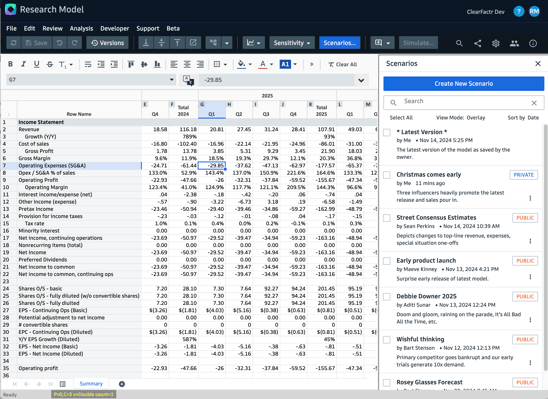Viewport: 548px width, 399px height.
Task: Click View Mode: Overlay selector
Action: click(x=460, y=118)
